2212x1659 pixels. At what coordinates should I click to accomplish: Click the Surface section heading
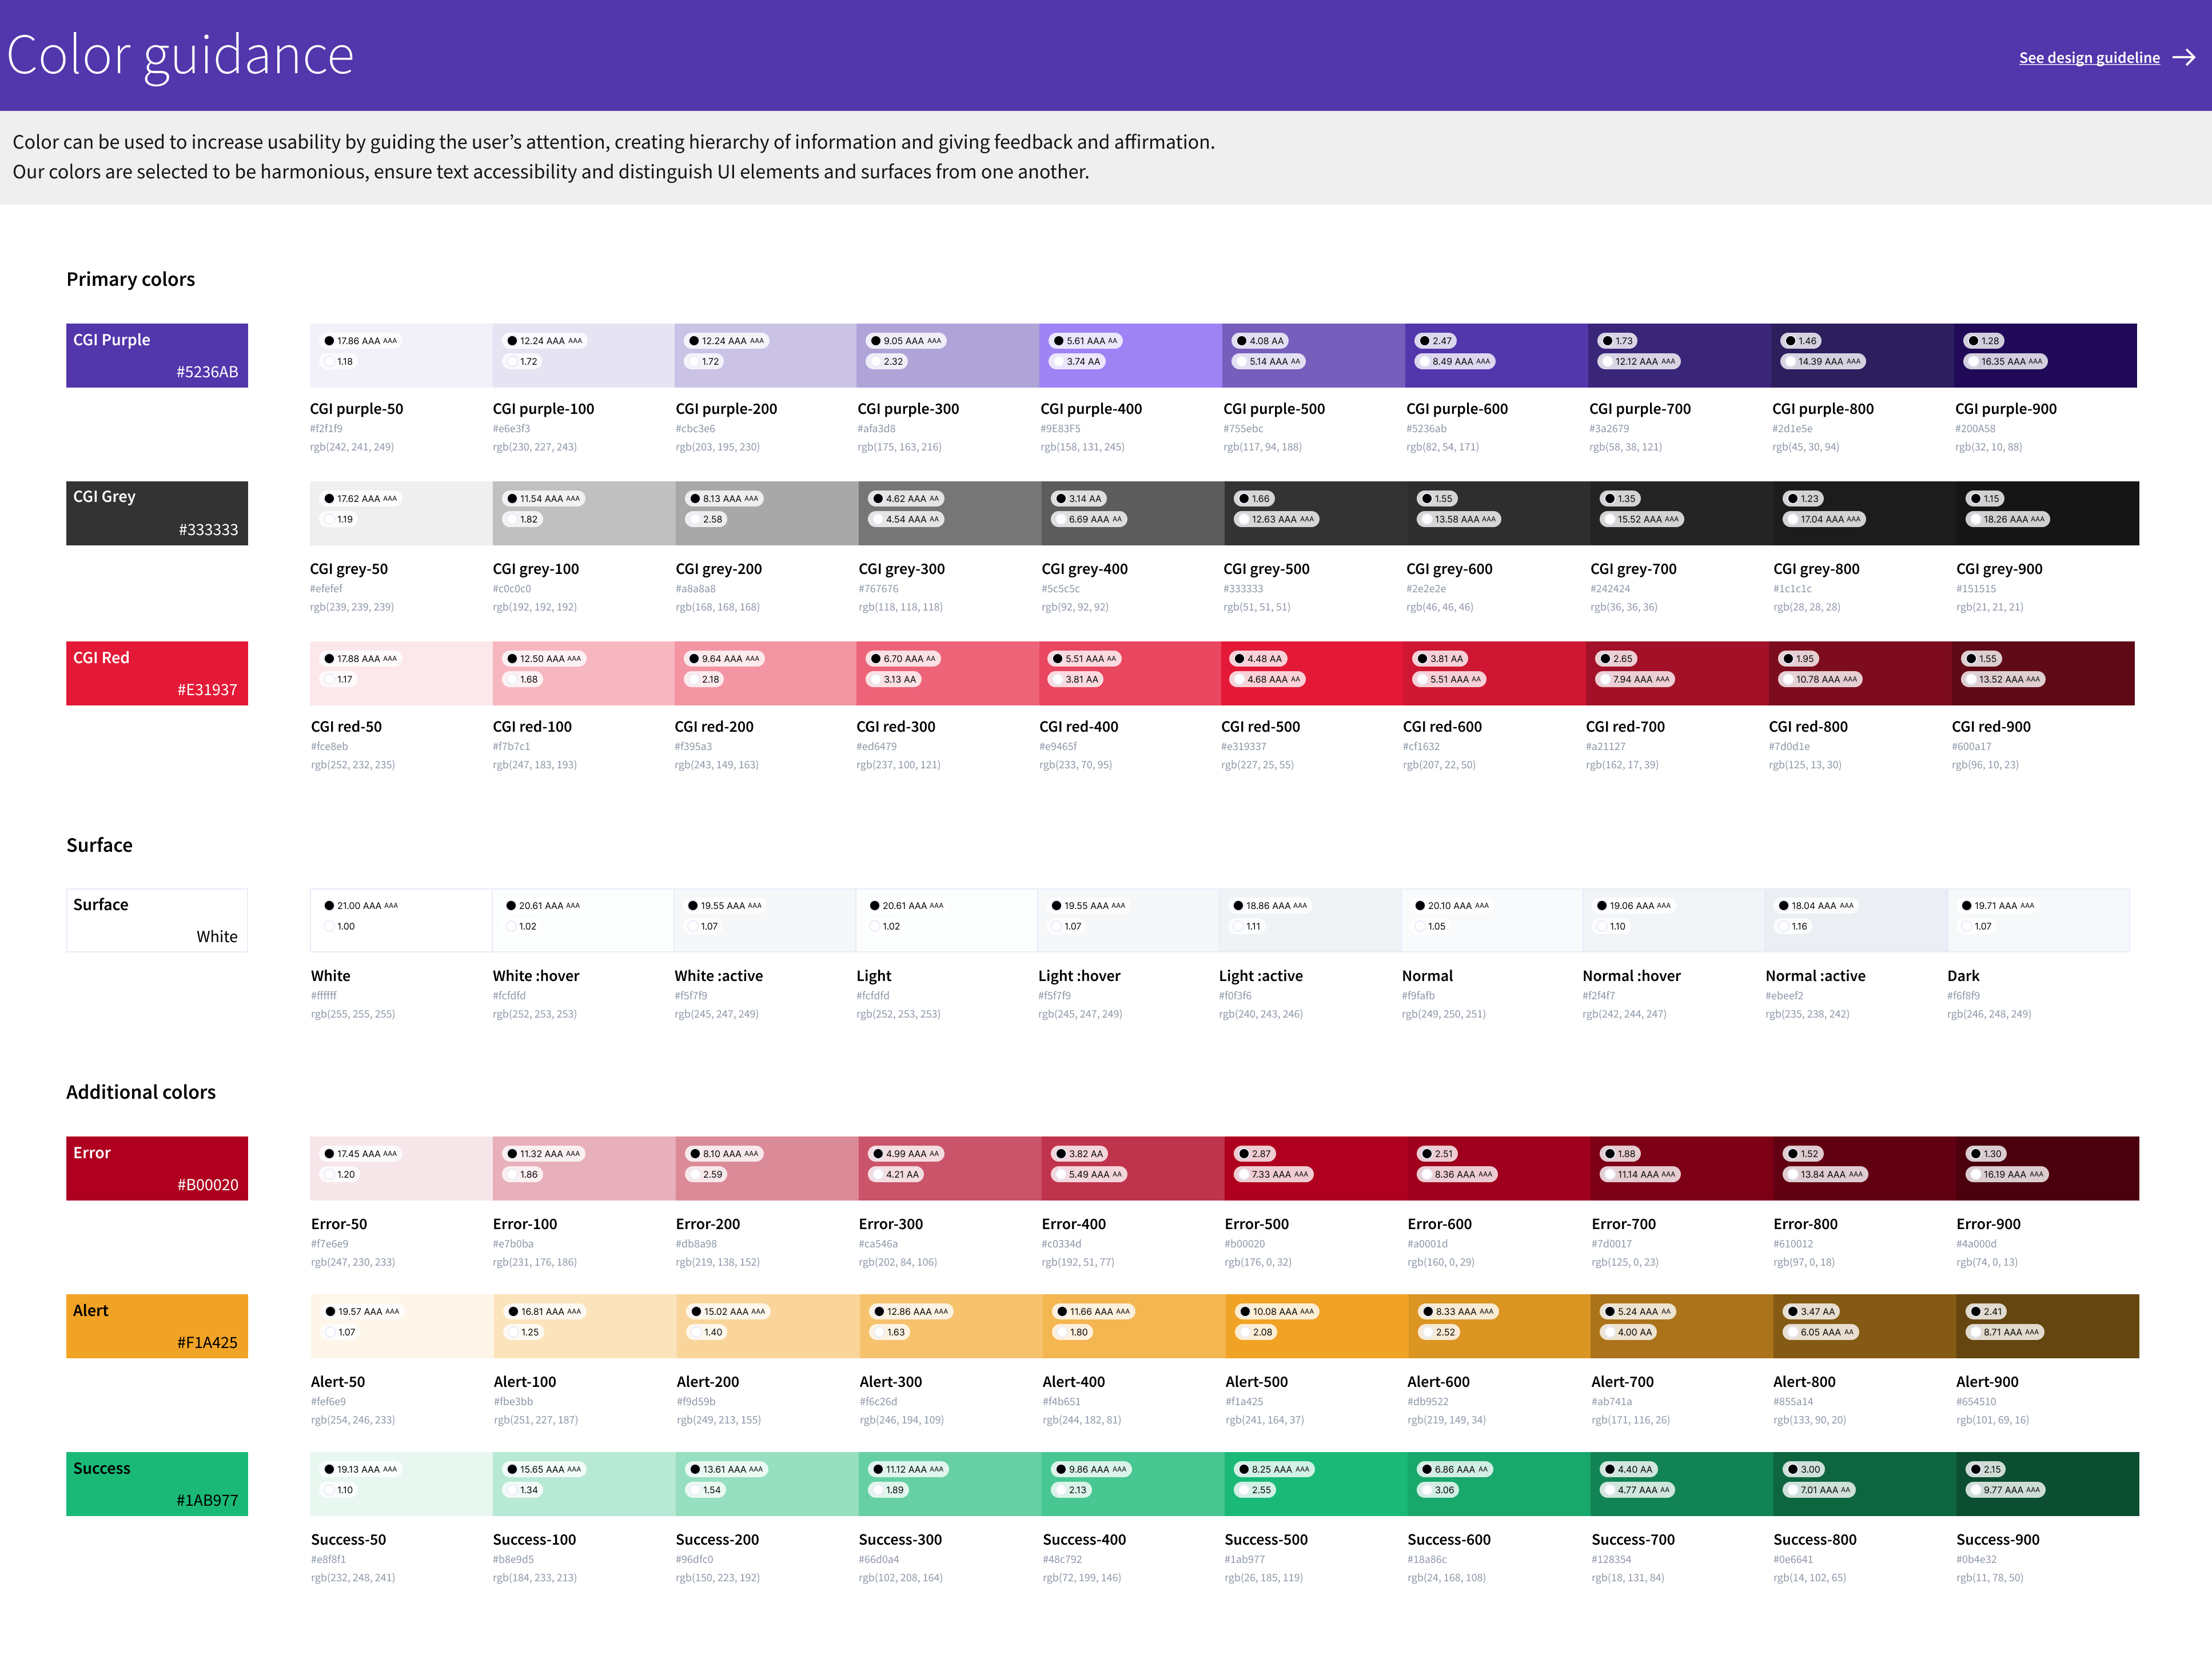99,845
